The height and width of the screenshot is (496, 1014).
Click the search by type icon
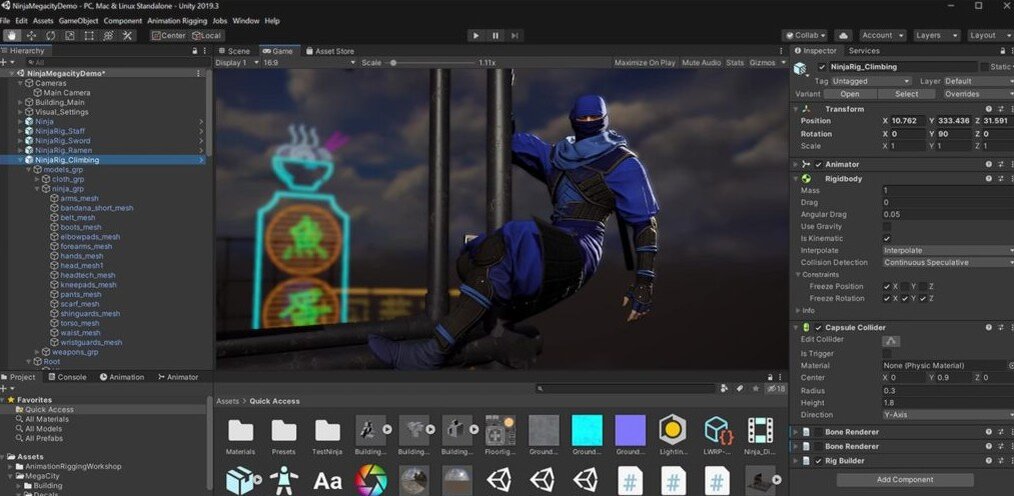point(724,388)
